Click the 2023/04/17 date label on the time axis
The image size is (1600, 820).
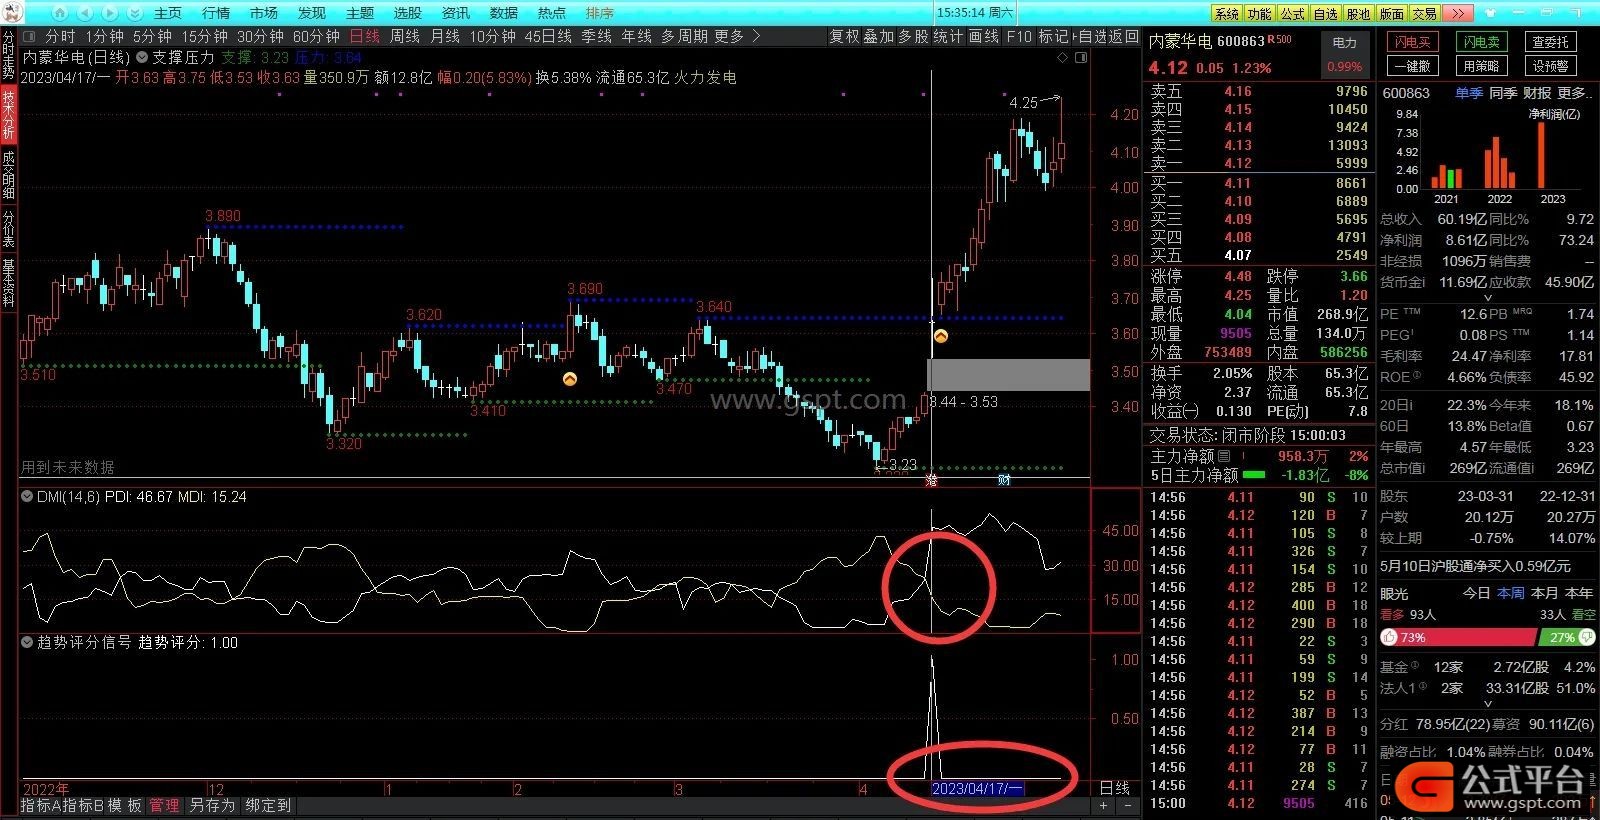coord(977,788)
